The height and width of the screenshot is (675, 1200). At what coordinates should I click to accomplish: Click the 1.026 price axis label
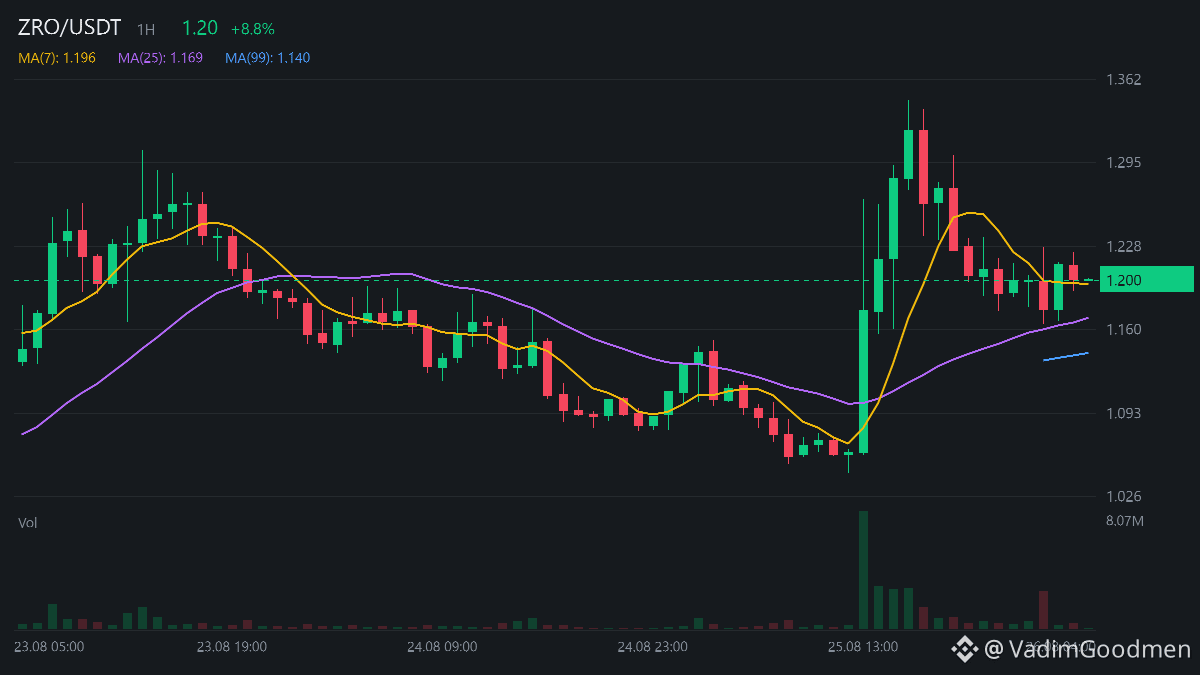pos(1124,496)
